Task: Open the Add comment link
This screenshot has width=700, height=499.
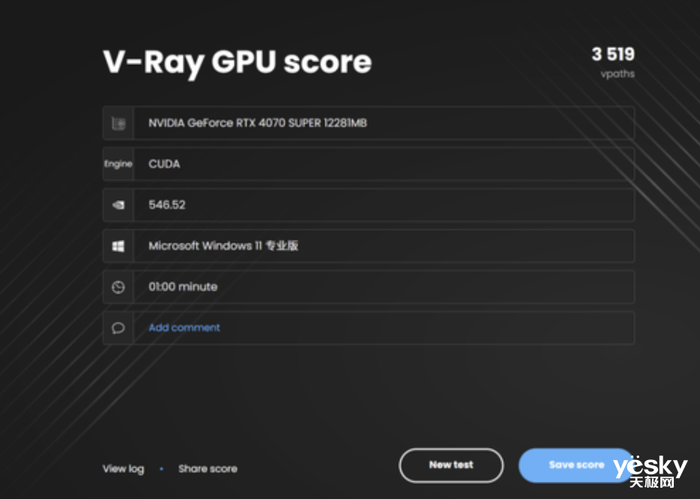Action: pyautogui.click(x=184, y=328)
